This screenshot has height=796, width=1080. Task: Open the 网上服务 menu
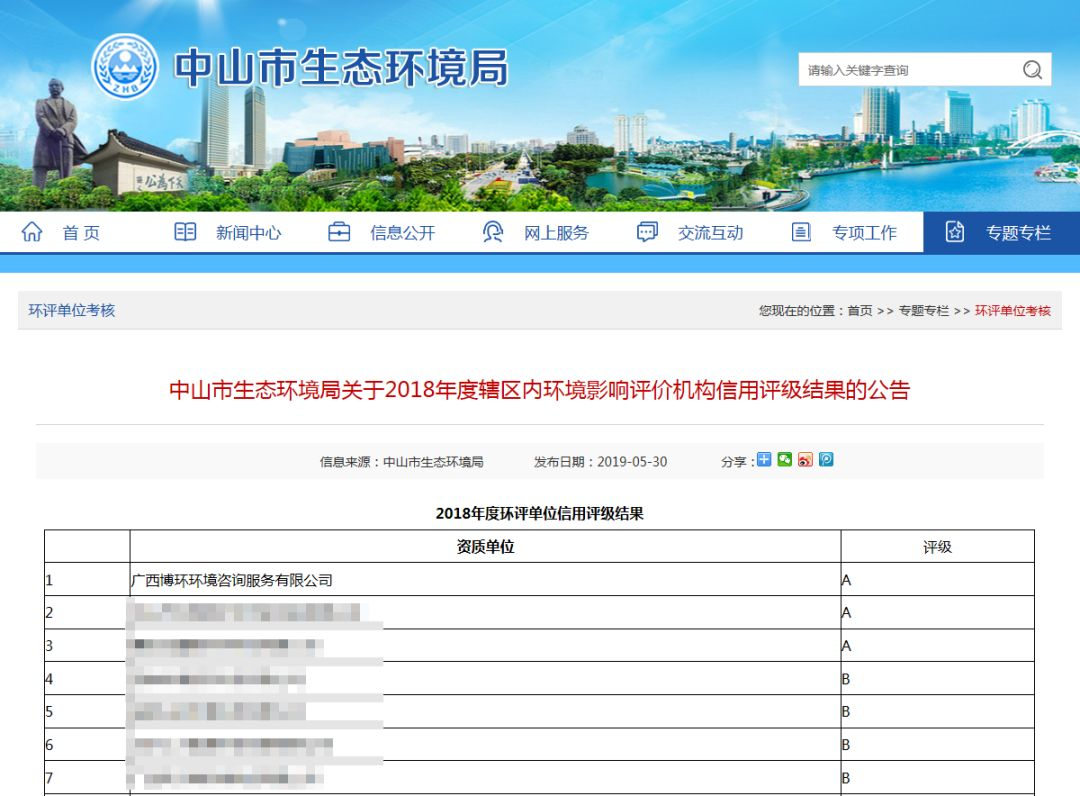[556, 233]
